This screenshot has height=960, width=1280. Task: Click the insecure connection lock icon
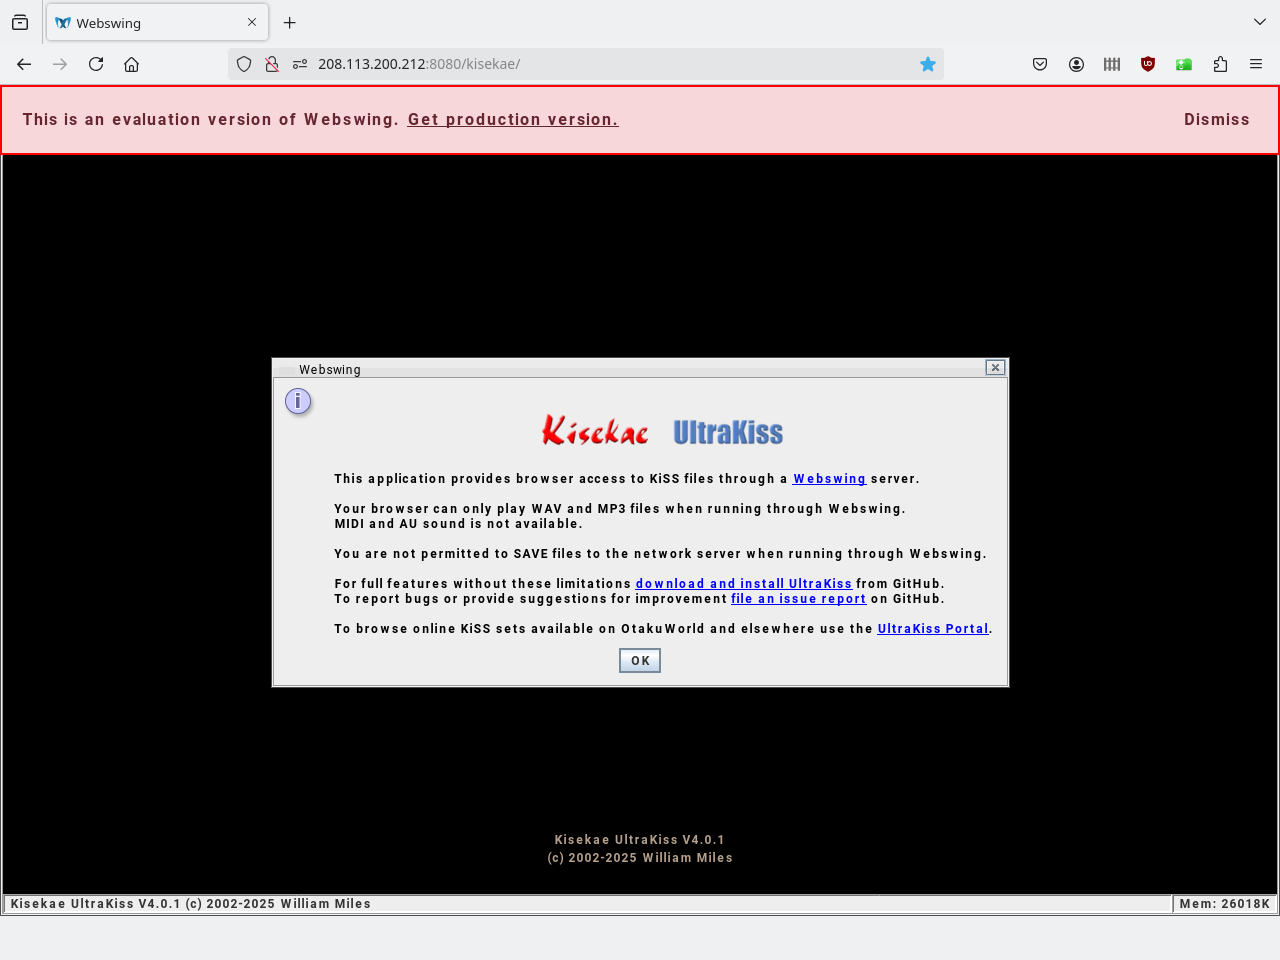point(271,64)
